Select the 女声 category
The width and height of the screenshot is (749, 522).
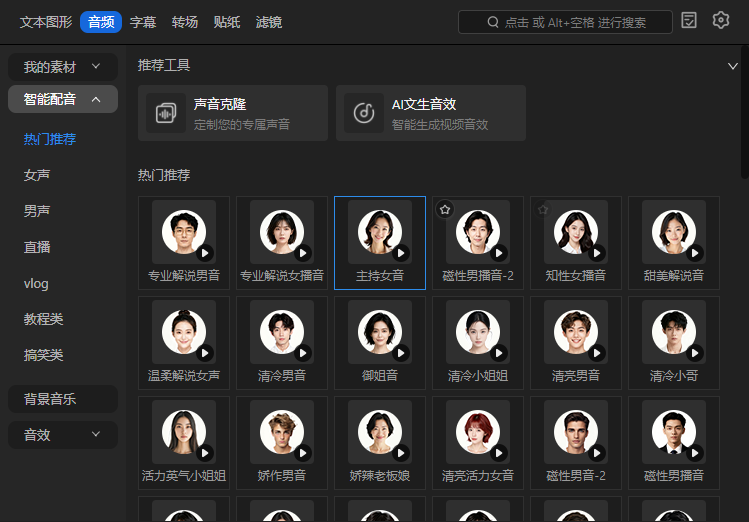(37, 175)
